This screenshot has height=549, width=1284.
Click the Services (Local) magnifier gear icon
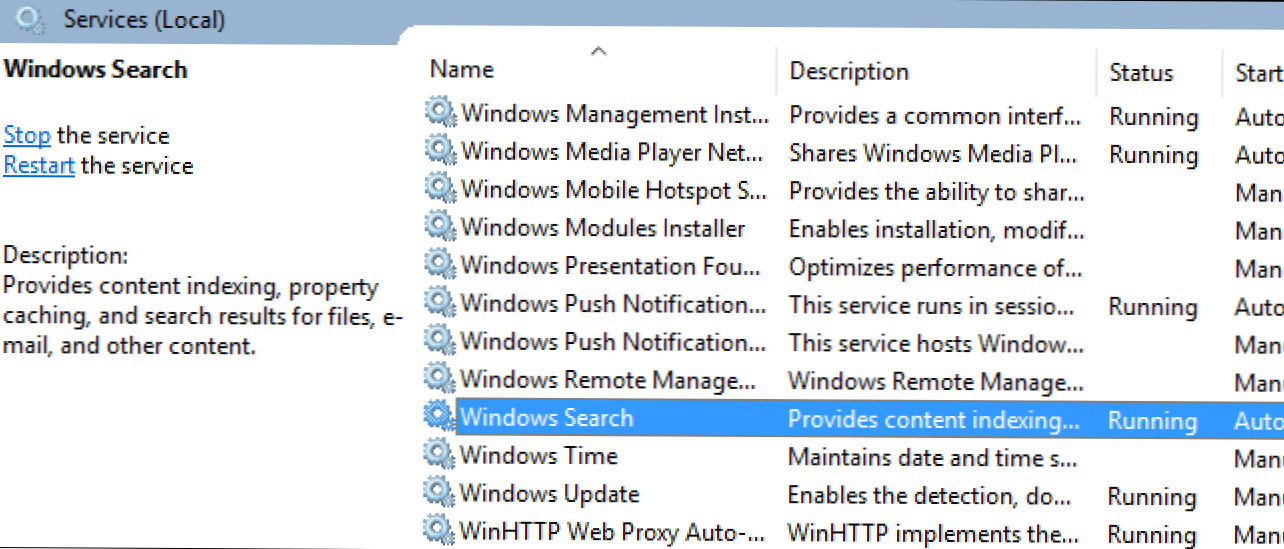(x=31, y=18)
